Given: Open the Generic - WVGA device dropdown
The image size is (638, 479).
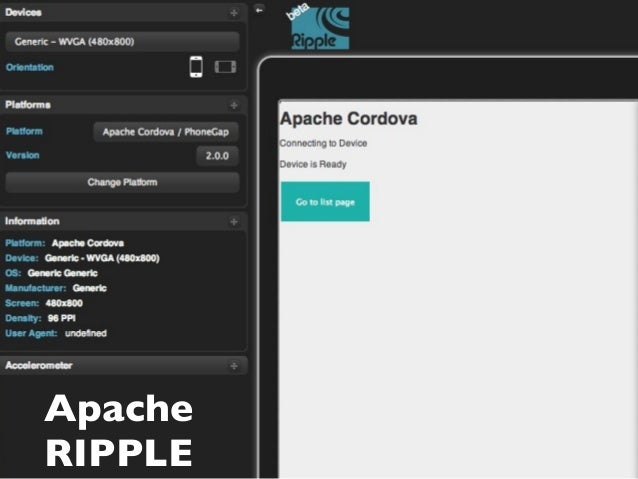Looking at the screenshot, I should [x=122, y=42].
